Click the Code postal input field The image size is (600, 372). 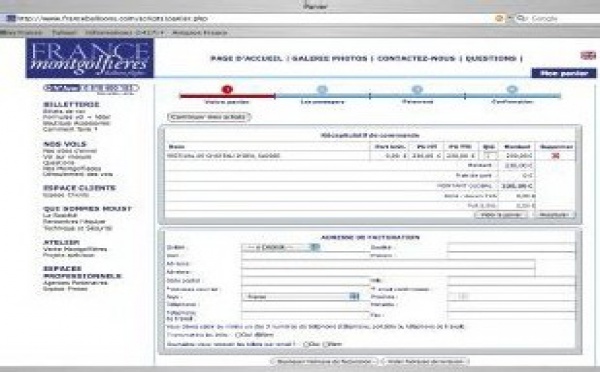tap(305, 281)
